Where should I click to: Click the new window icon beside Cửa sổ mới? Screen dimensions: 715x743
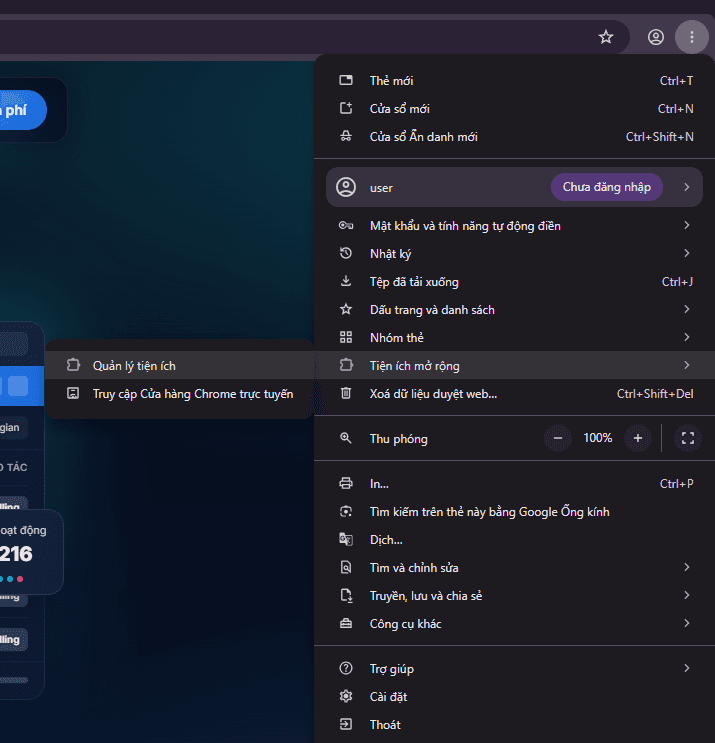point(346,108)
